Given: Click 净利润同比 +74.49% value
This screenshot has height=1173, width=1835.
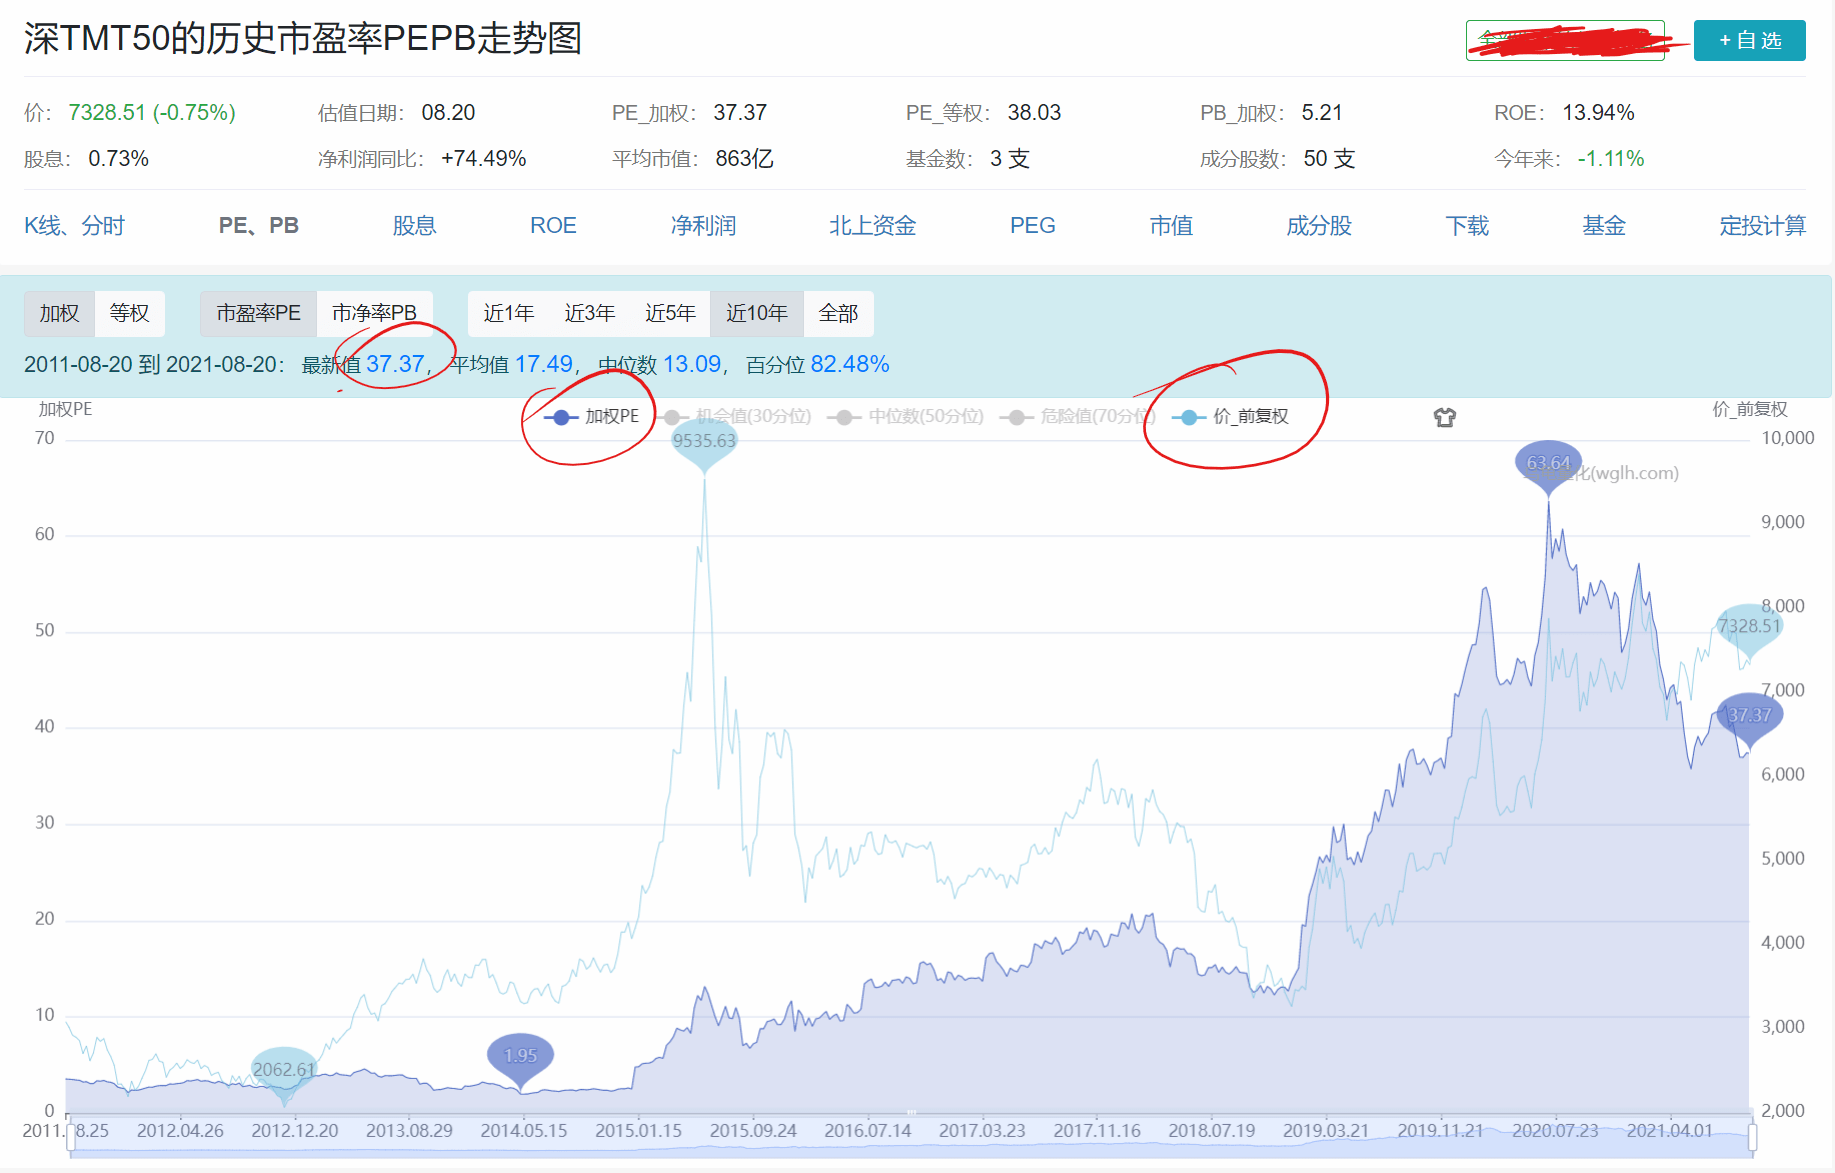Looking at the screenshot, I should coord(483,159).
